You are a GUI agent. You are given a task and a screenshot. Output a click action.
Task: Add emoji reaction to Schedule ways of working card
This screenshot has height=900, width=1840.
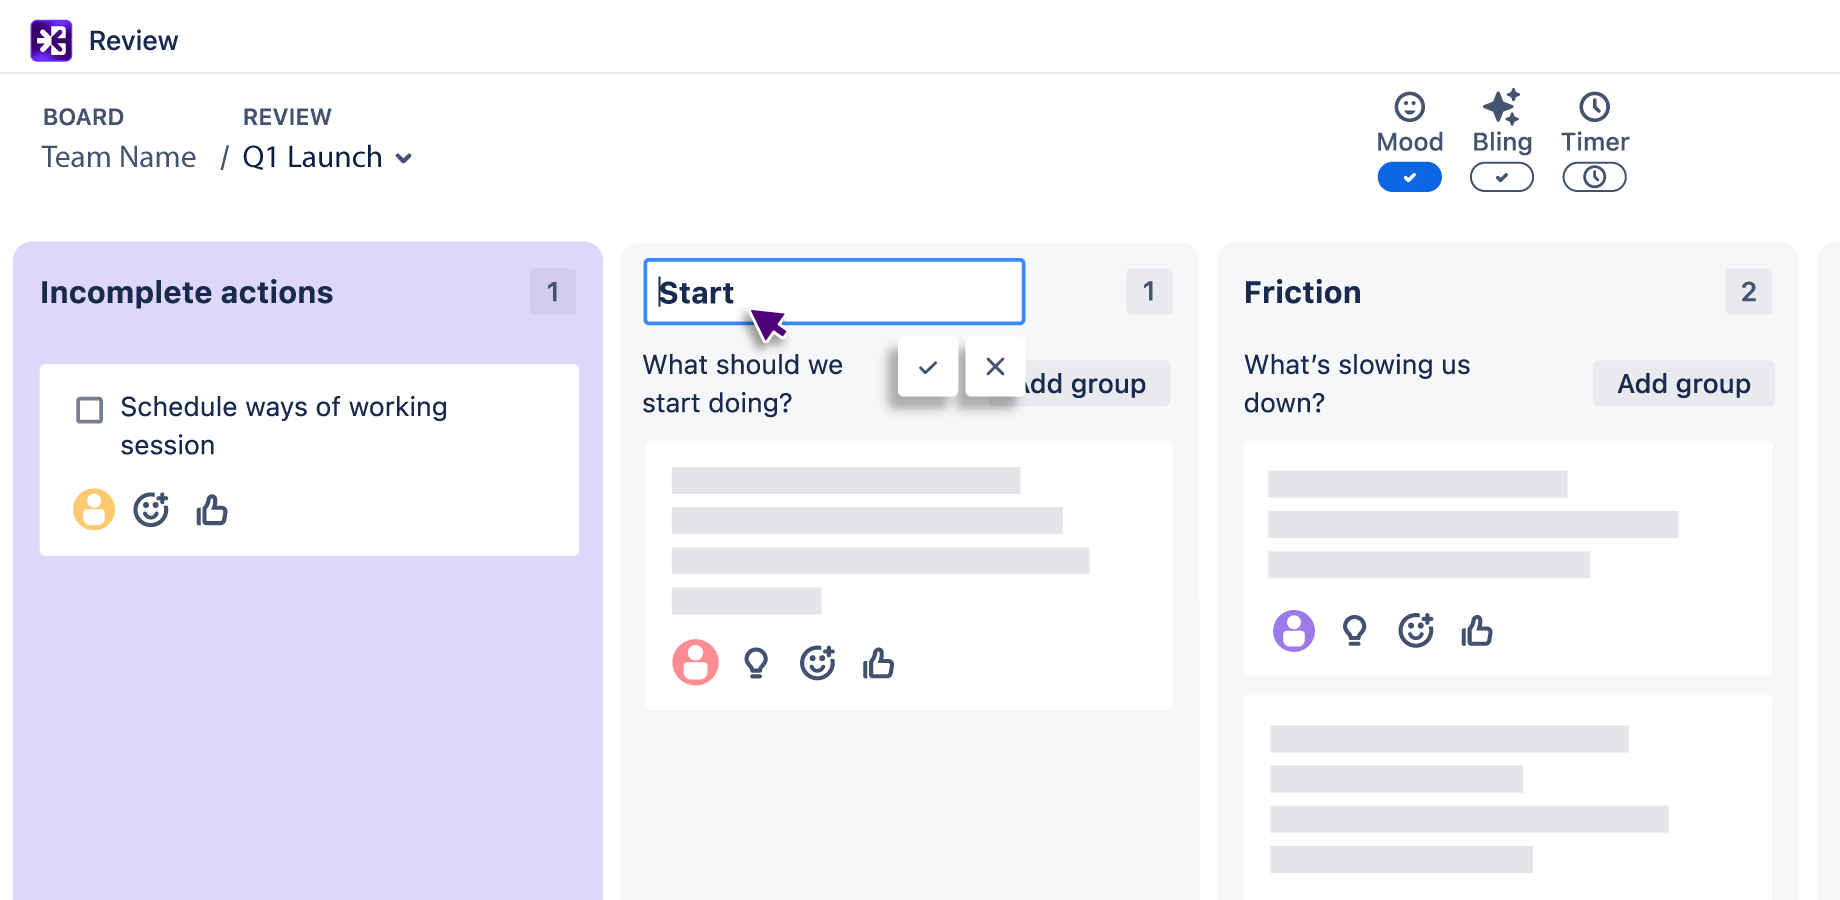[x=151, y=510]
